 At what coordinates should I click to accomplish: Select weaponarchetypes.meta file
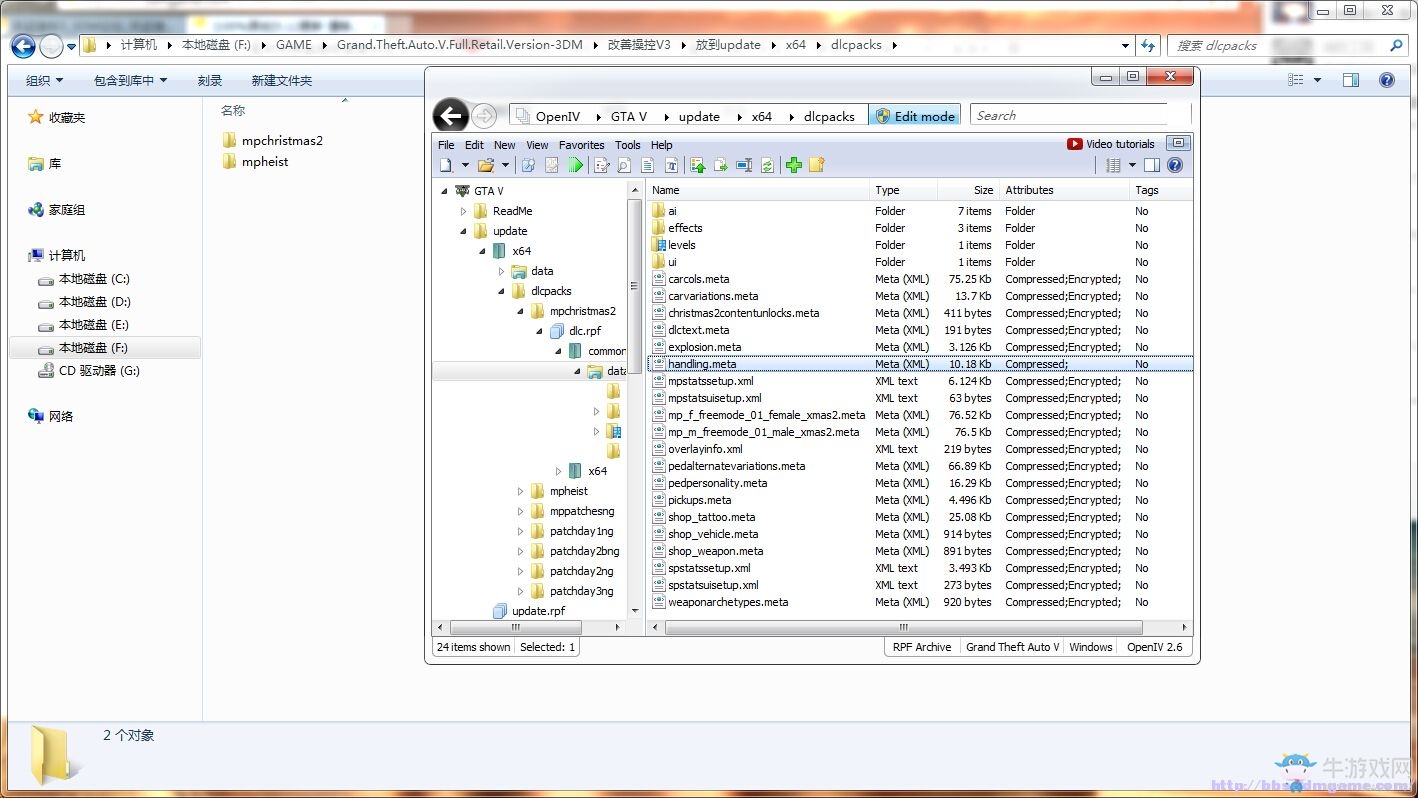(728, 602)
